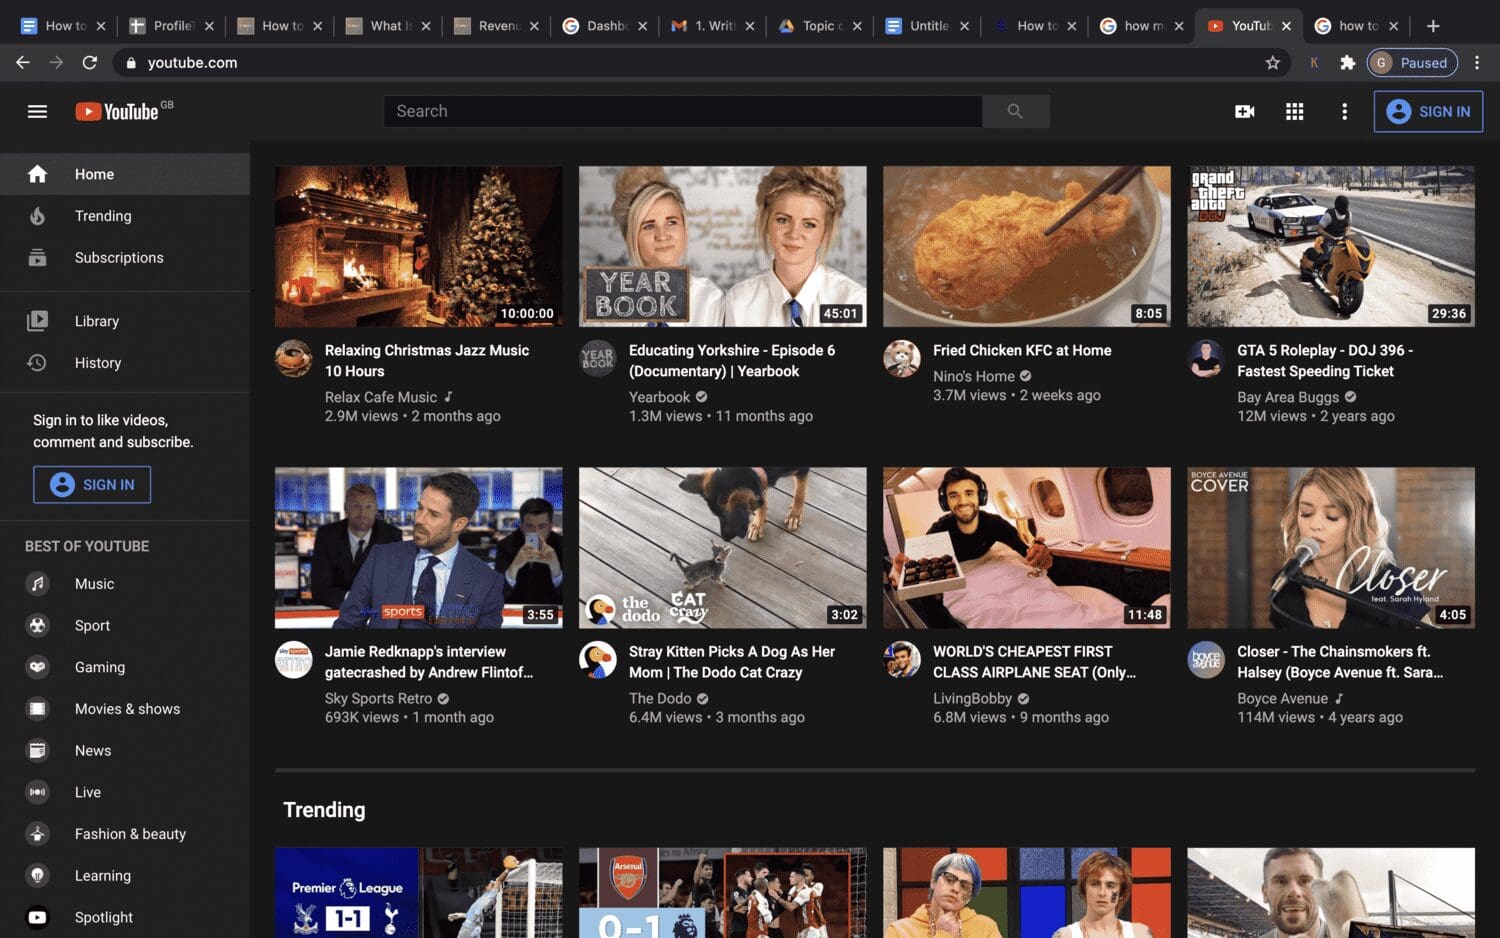The height and width of the screenshot is (938, 1500).
Task: Click SIGN IN button in sidebar
Action: coord(92,484)
